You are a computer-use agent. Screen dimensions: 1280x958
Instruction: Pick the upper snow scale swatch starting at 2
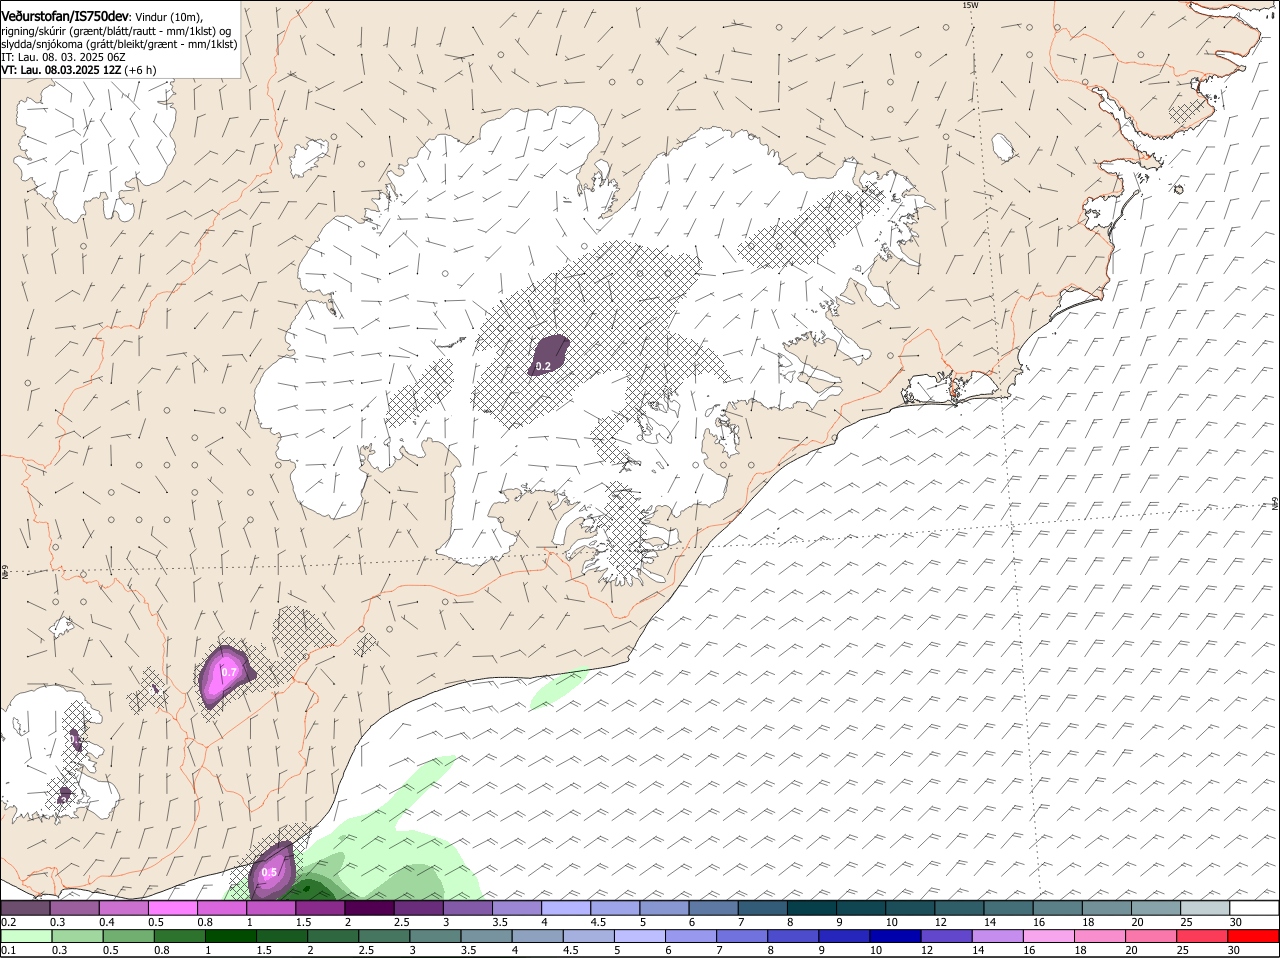(x=369, y=908)
